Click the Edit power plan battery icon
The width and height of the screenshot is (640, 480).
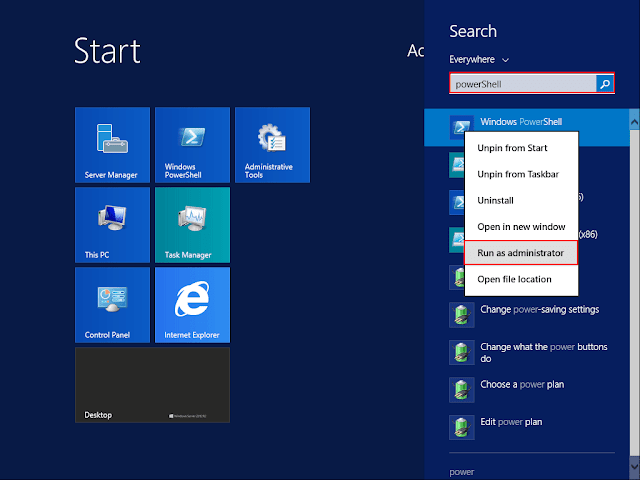coord(462,427)
